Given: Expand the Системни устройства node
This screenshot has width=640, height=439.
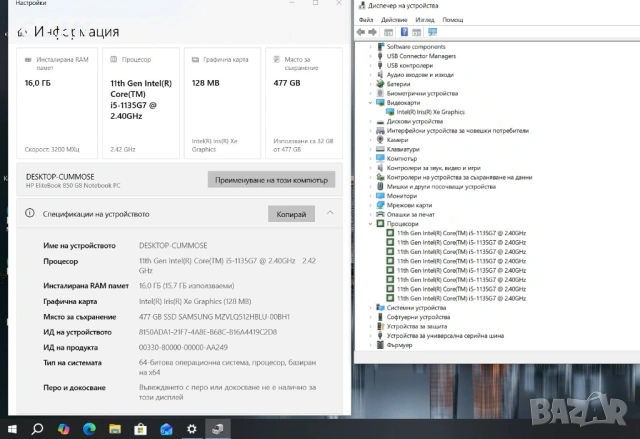Looking at the screenshot, I should 370,308.
